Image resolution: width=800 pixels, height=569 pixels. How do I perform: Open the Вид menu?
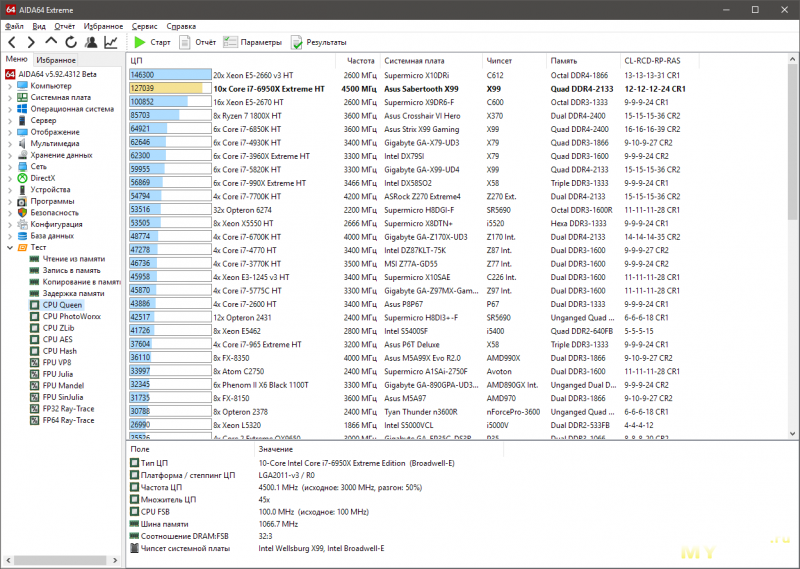39,26
